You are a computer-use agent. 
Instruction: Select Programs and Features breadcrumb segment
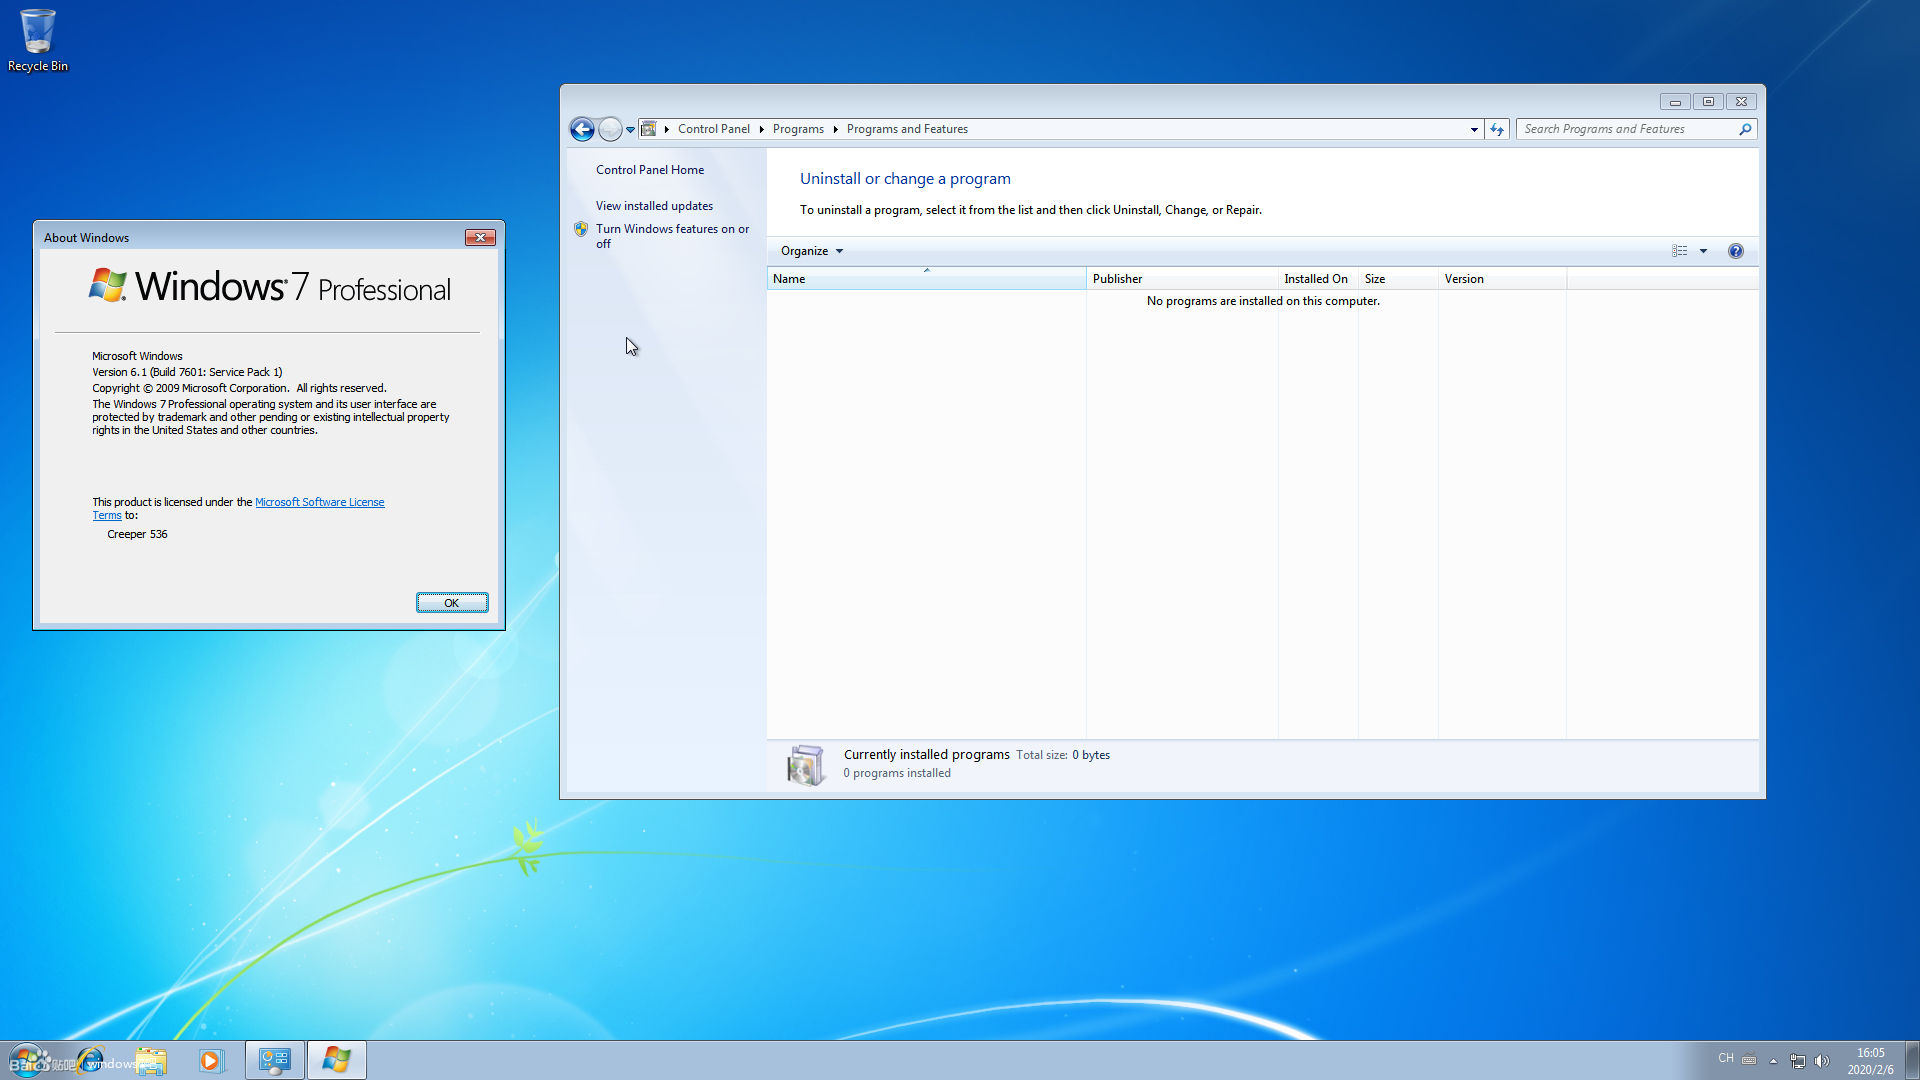907,129
